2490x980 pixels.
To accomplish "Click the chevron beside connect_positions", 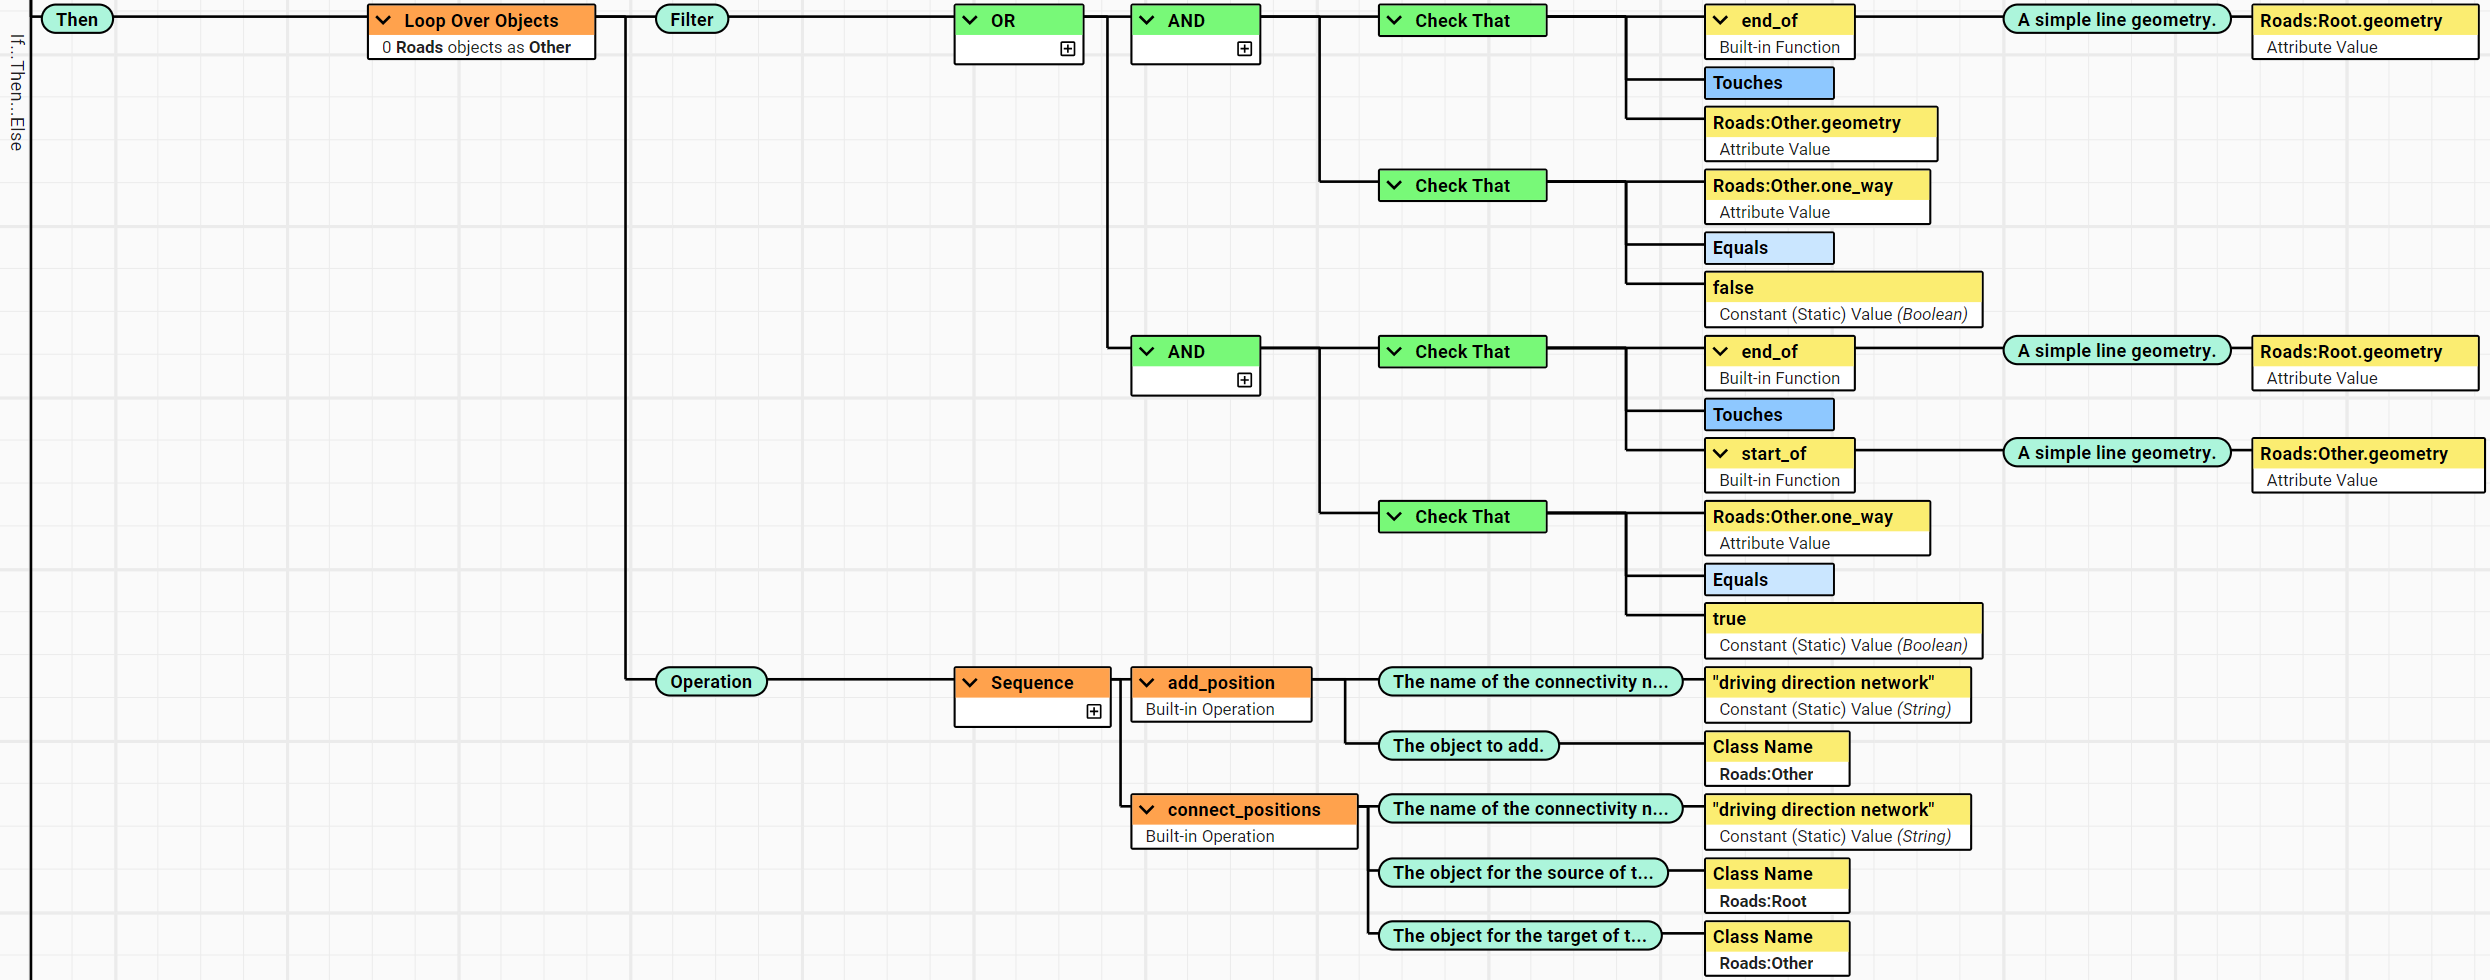I will (1147, 810).
